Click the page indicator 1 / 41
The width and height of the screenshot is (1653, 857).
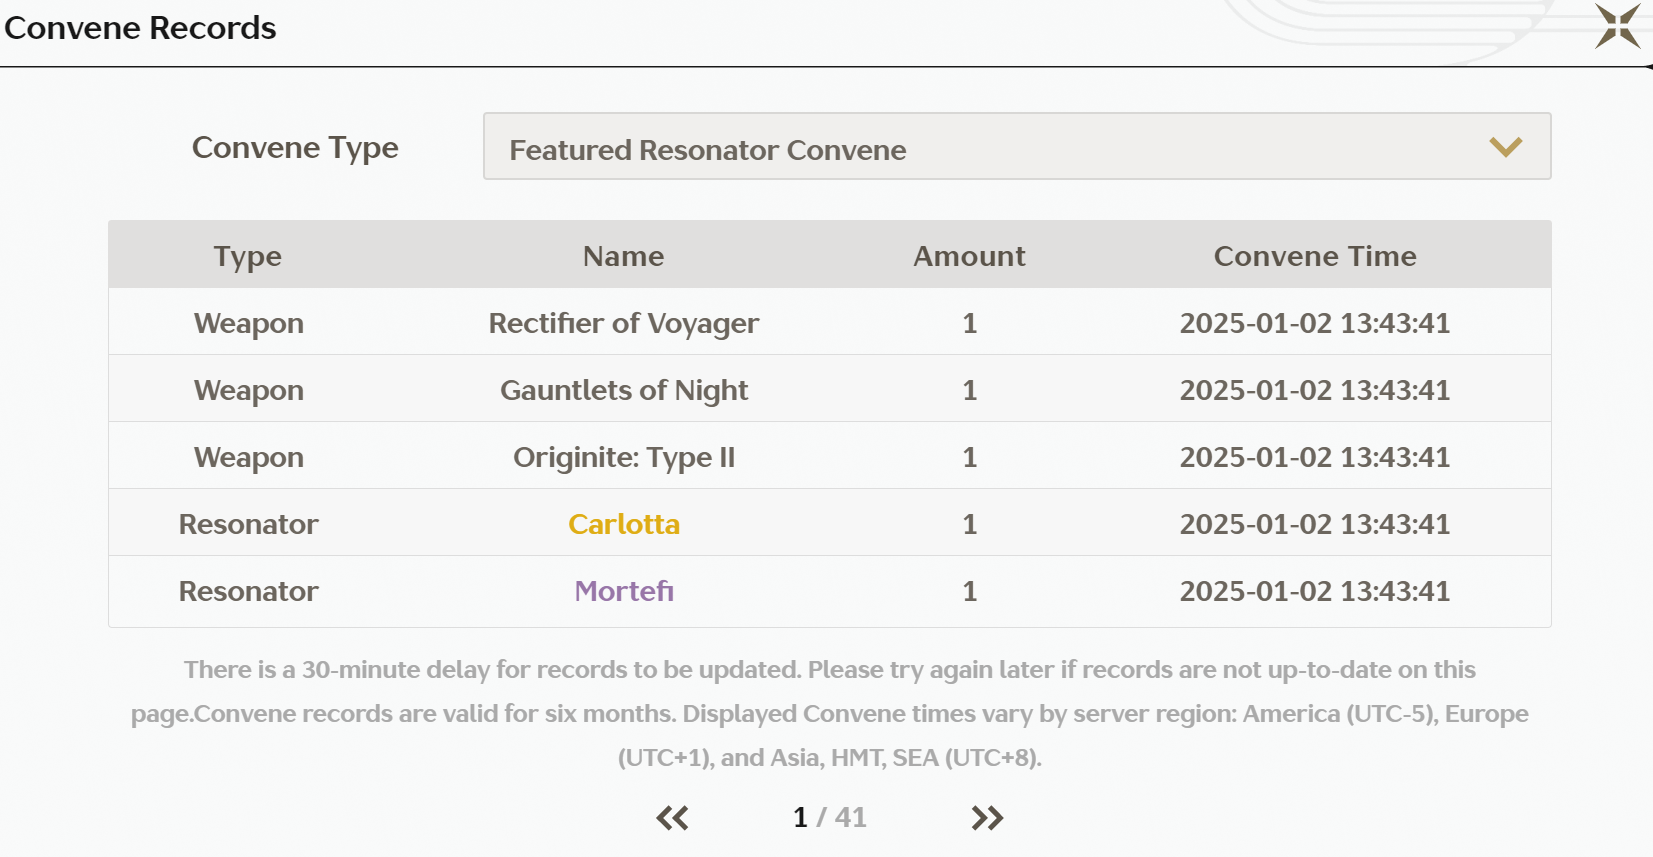pos(830,818)
